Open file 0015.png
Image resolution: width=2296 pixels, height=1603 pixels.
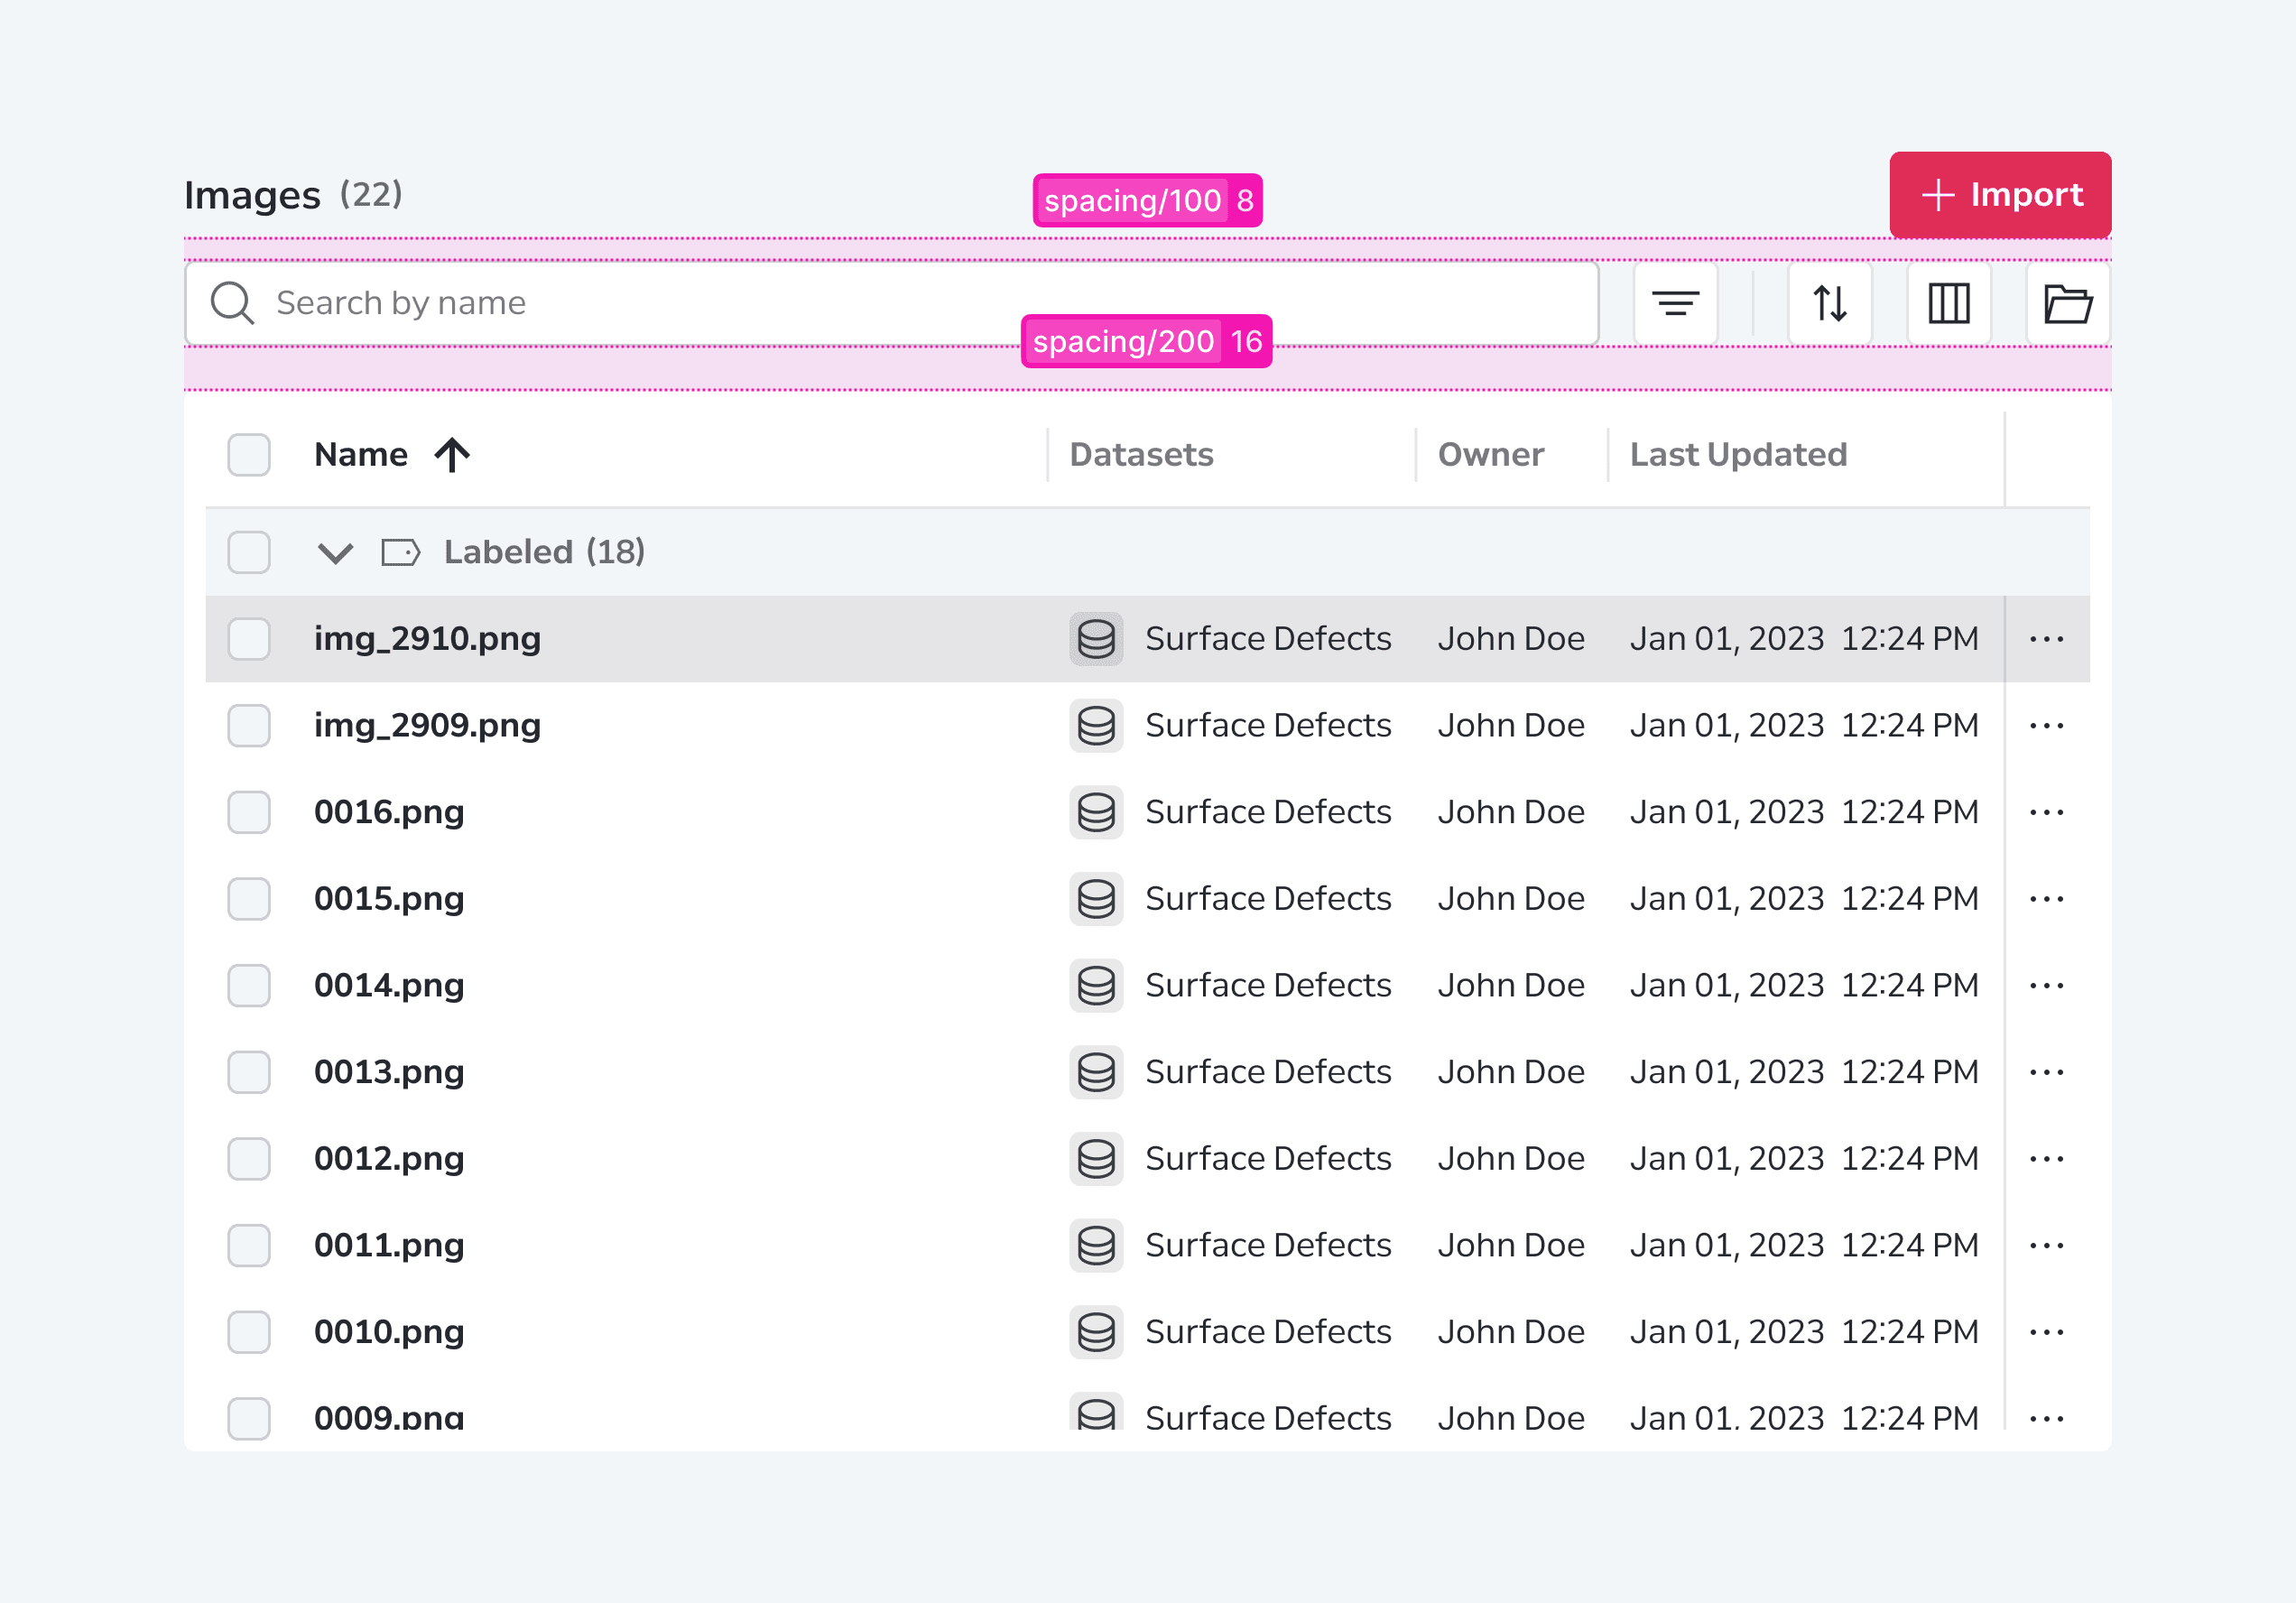(x=389, y=899)
